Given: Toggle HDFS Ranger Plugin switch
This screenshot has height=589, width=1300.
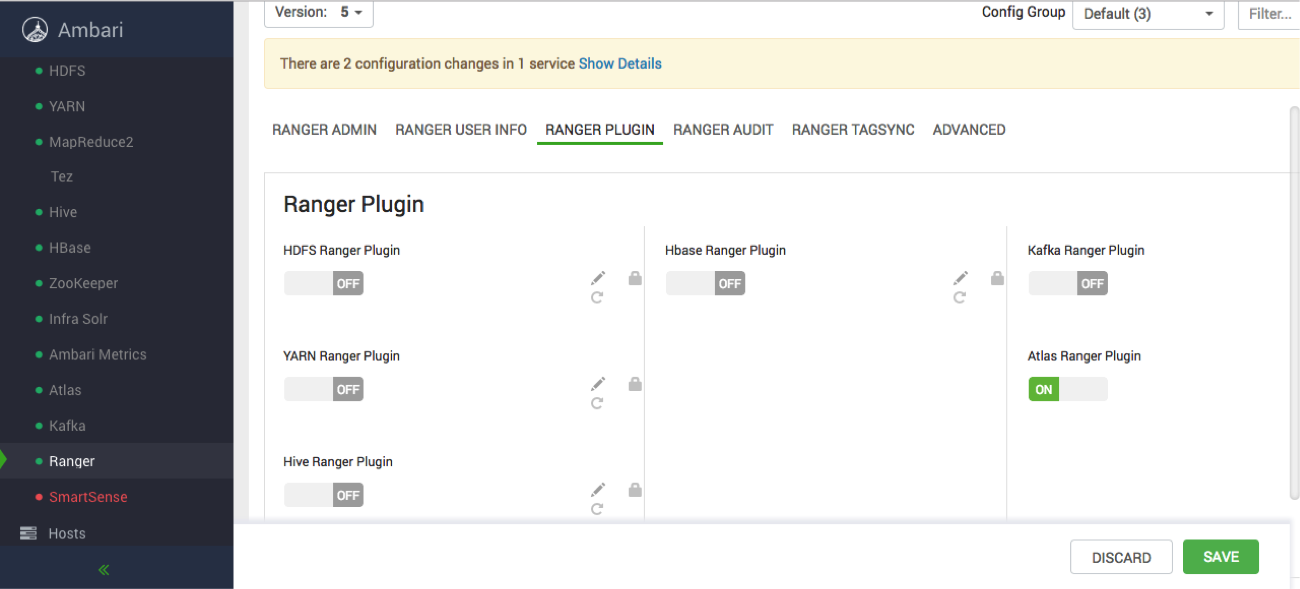Looking at the screenshot, I should click(324, 283).
